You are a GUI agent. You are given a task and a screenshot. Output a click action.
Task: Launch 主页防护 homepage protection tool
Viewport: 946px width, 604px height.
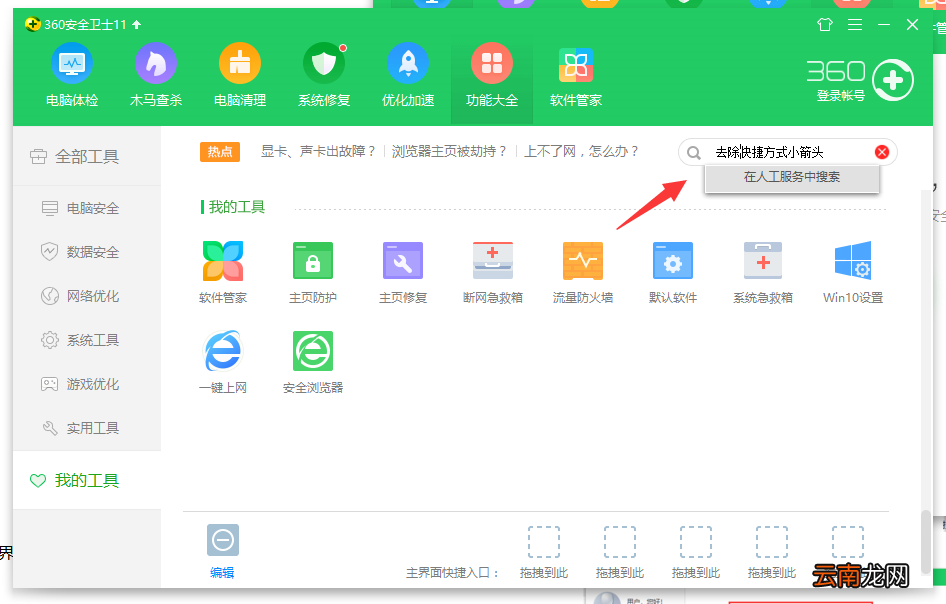point(313,272)
